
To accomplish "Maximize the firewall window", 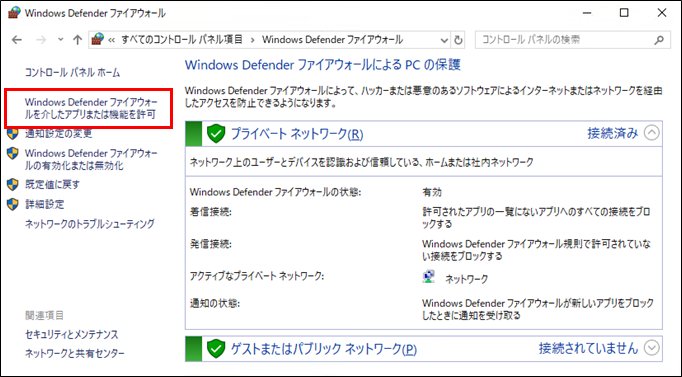I will 624,13.
